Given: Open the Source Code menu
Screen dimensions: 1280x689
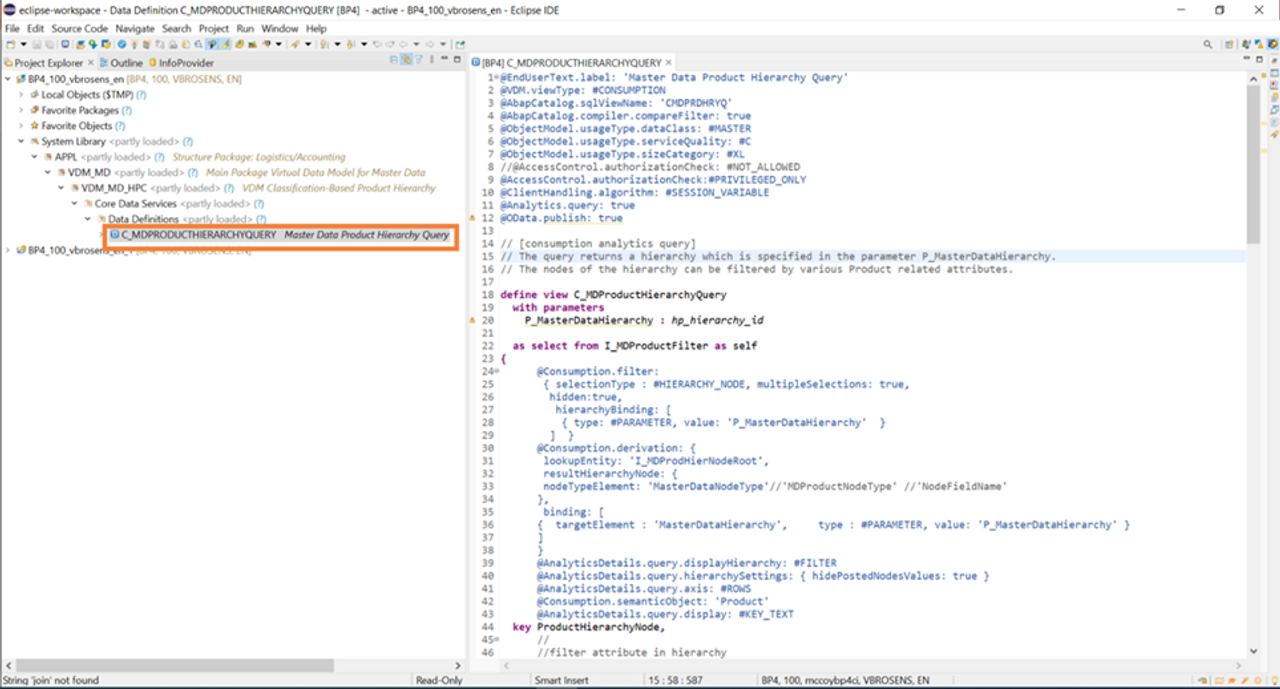Looking at the screenshot, I should [80, 29].
